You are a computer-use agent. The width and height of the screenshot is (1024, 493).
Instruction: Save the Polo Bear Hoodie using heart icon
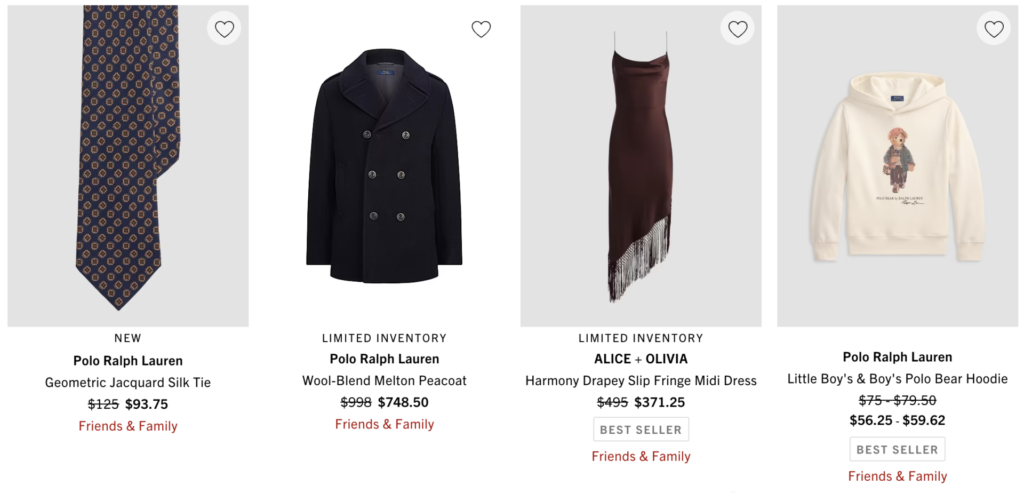[994, 29]
